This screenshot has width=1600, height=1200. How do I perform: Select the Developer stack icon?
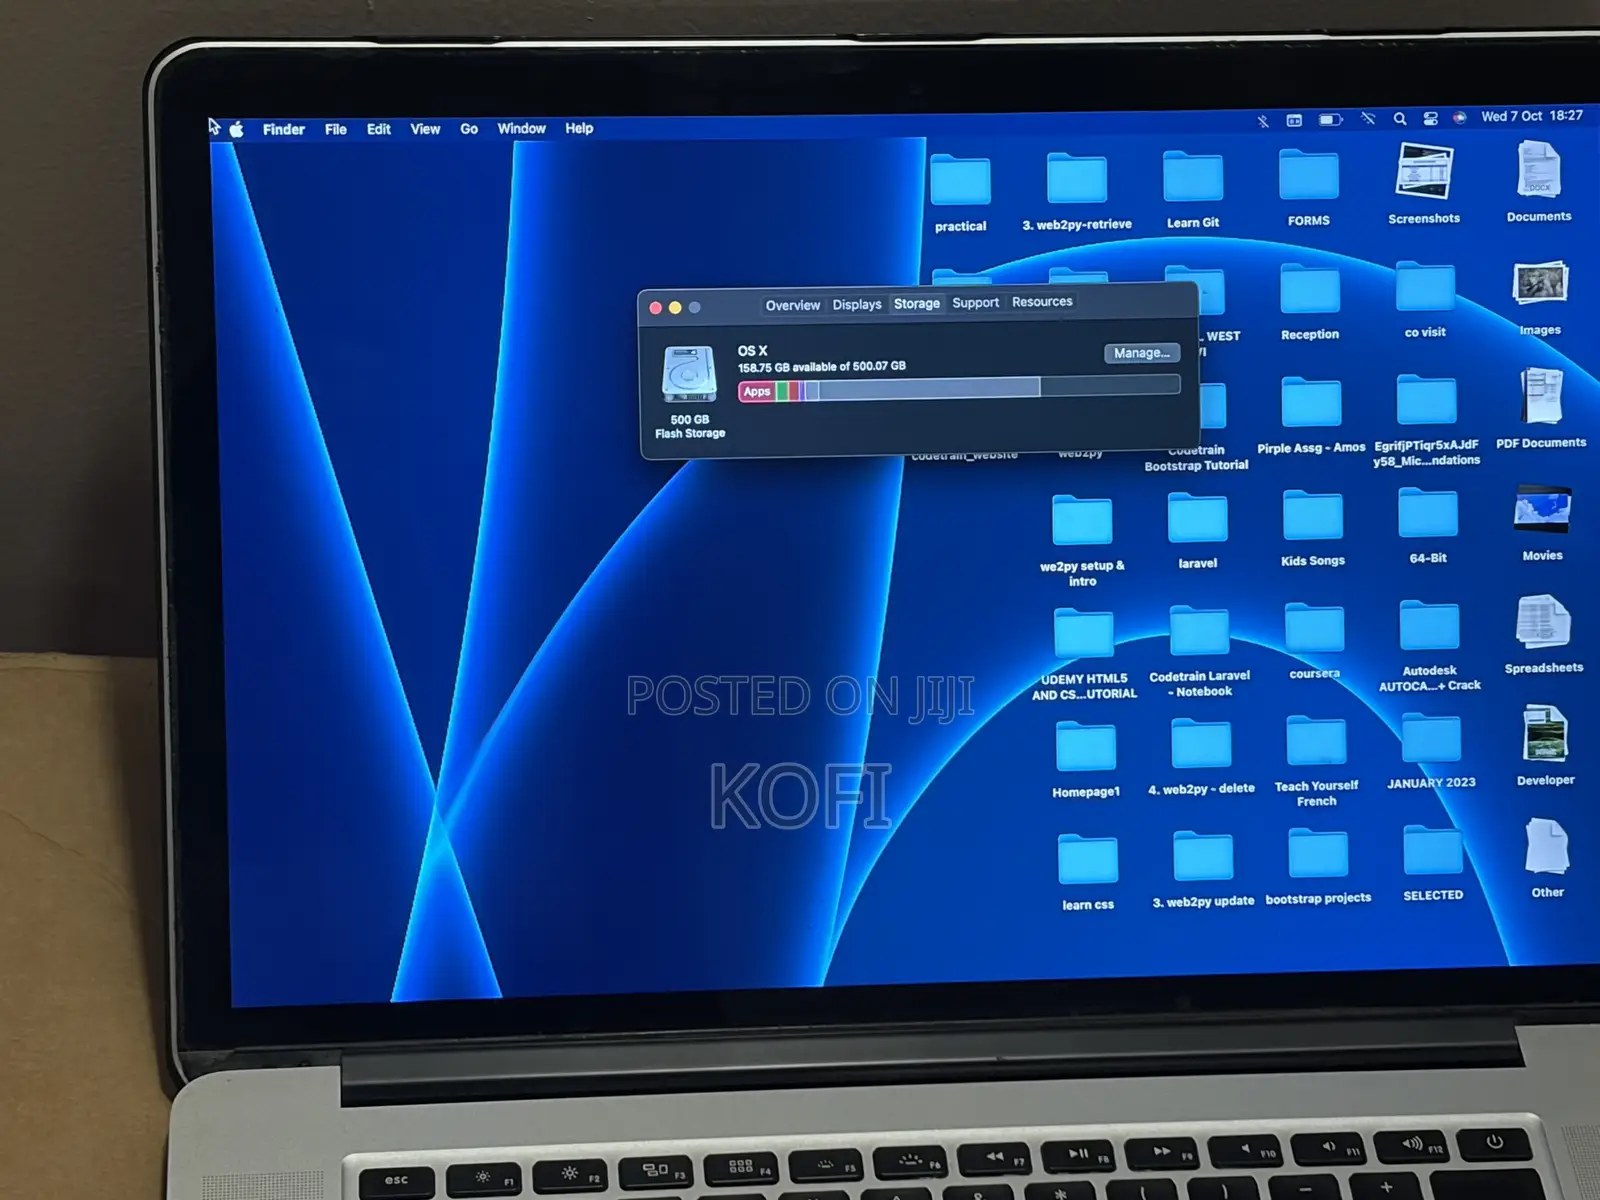(x=1545, y=736)
